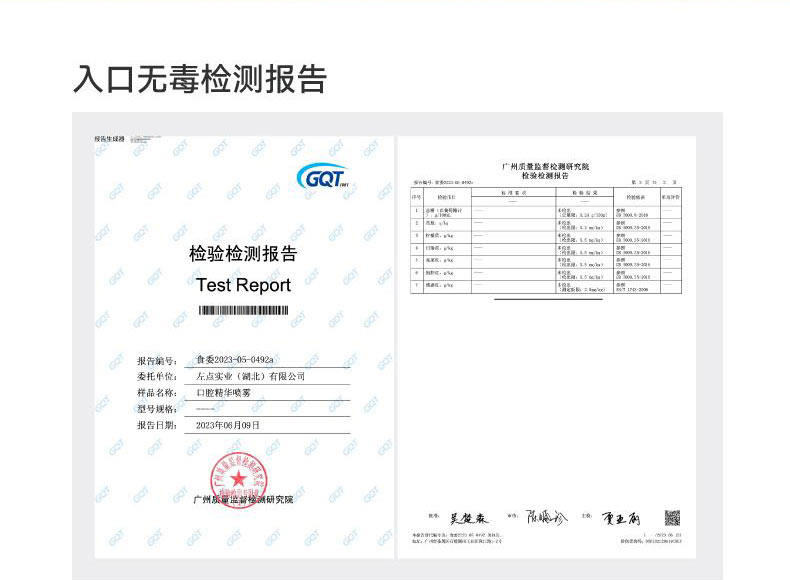Click the second page header 广州质量监督检测研究院
This screenshot has height=580, width=790.
coord(545,166)
